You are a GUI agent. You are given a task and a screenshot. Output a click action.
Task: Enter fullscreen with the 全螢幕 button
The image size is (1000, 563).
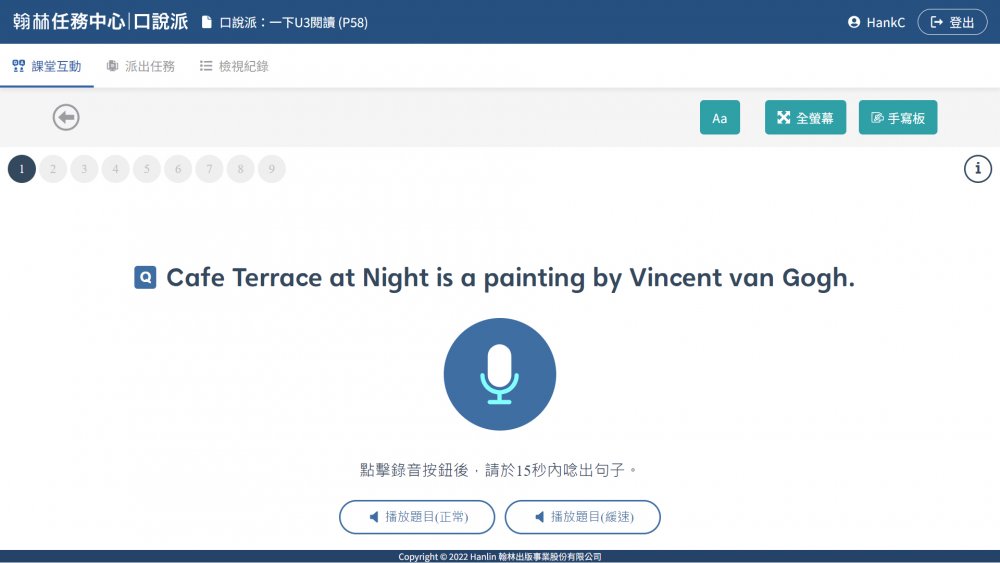pyautogui.click(x=805, y=118)
